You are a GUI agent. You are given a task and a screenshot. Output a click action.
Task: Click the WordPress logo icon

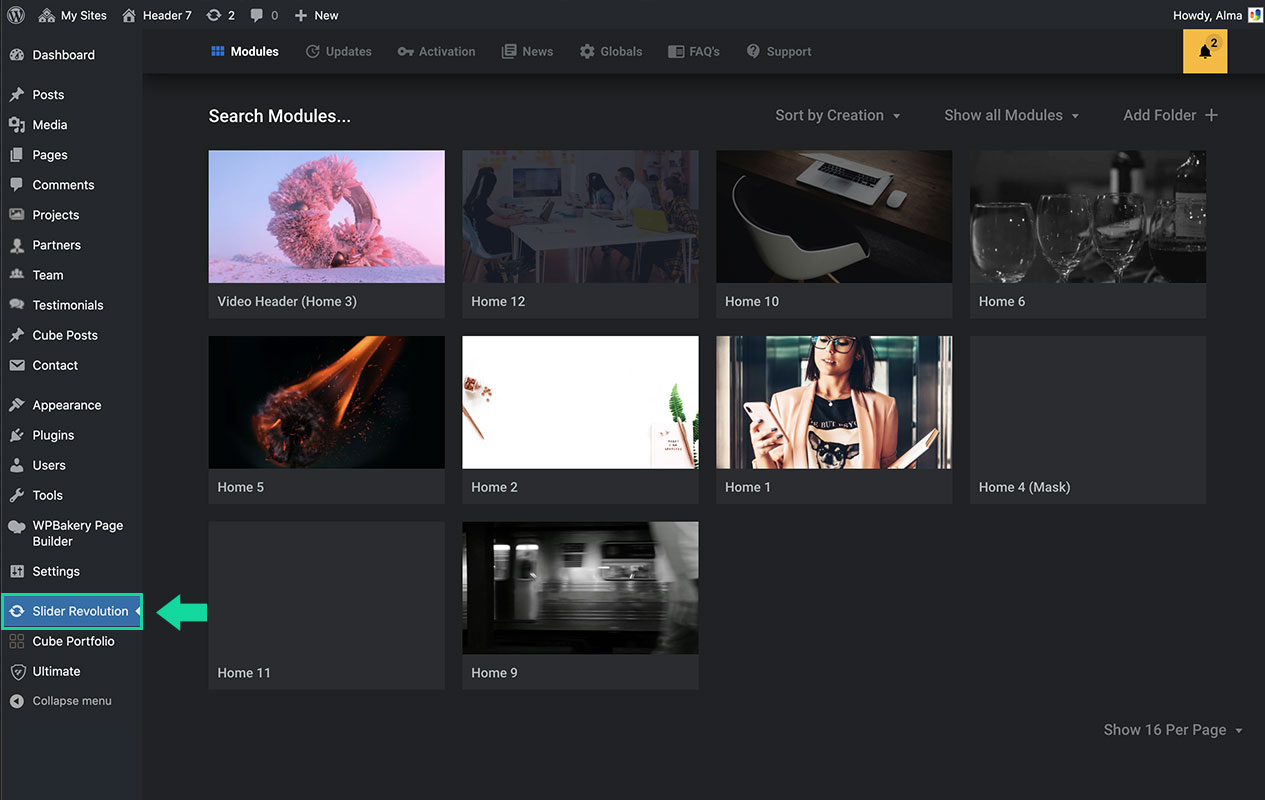pos(16,15)
